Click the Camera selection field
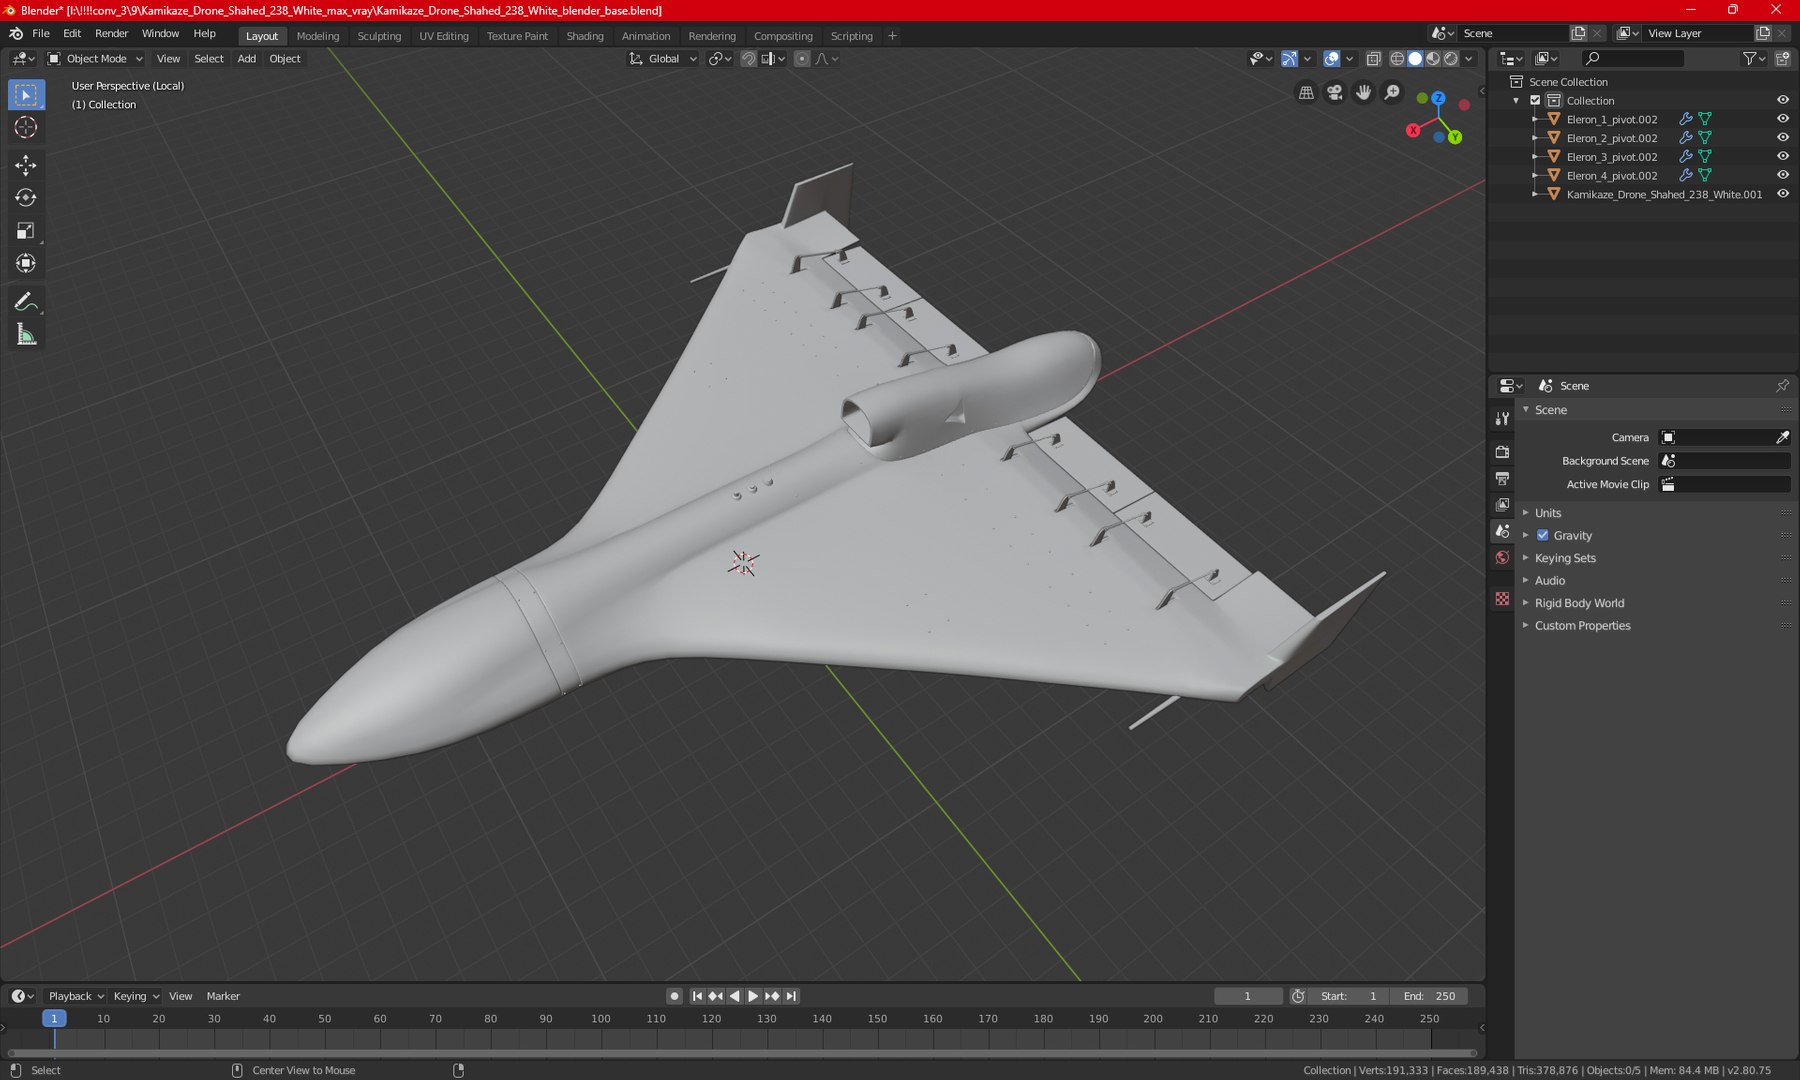This screenshot has width=1800, height=1080. point(1716,437)
